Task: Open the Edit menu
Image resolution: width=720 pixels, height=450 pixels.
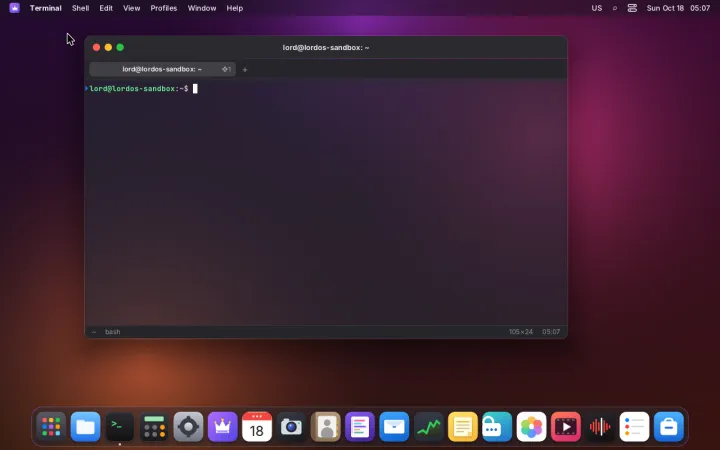Action: point(106,8)
